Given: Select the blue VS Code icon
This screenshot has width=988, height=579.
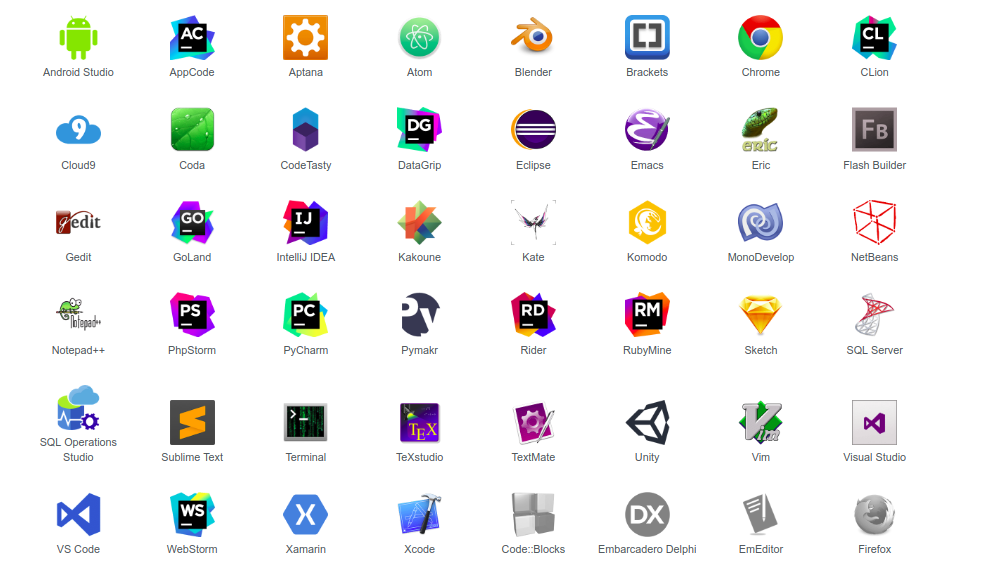Looking at the screenshot, I should [78, 515].
